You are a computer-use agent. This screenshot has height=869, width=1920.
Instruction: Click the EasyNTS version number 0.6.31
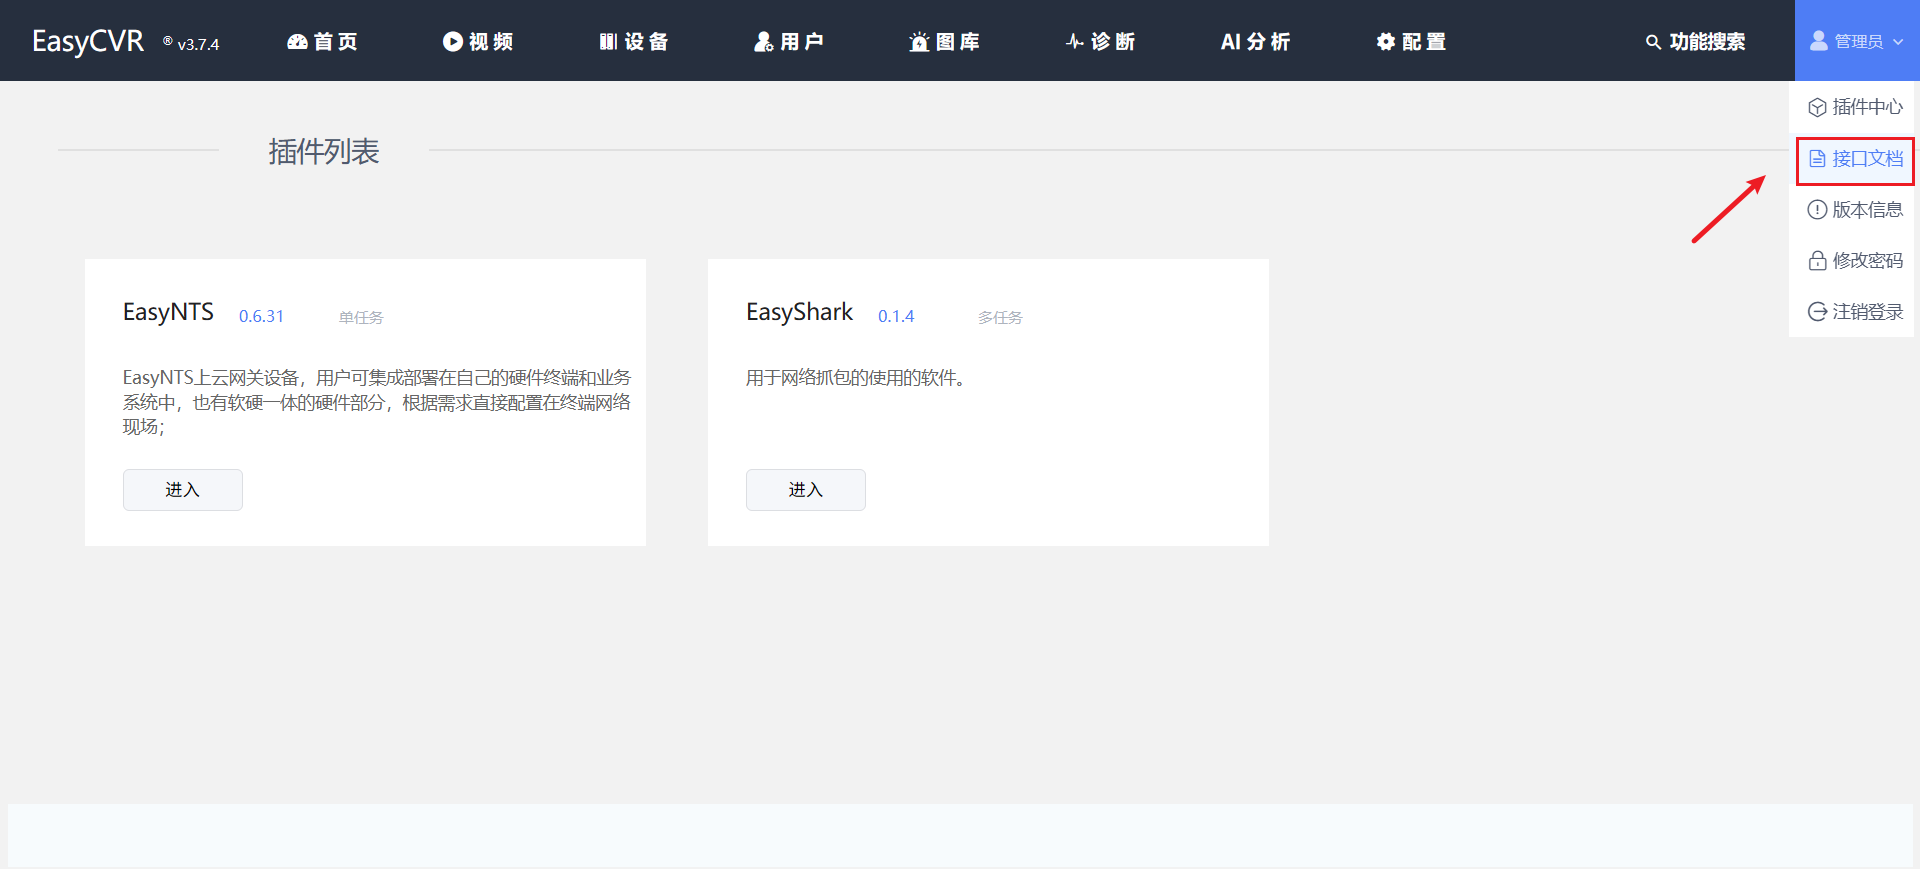coord(261,317)
